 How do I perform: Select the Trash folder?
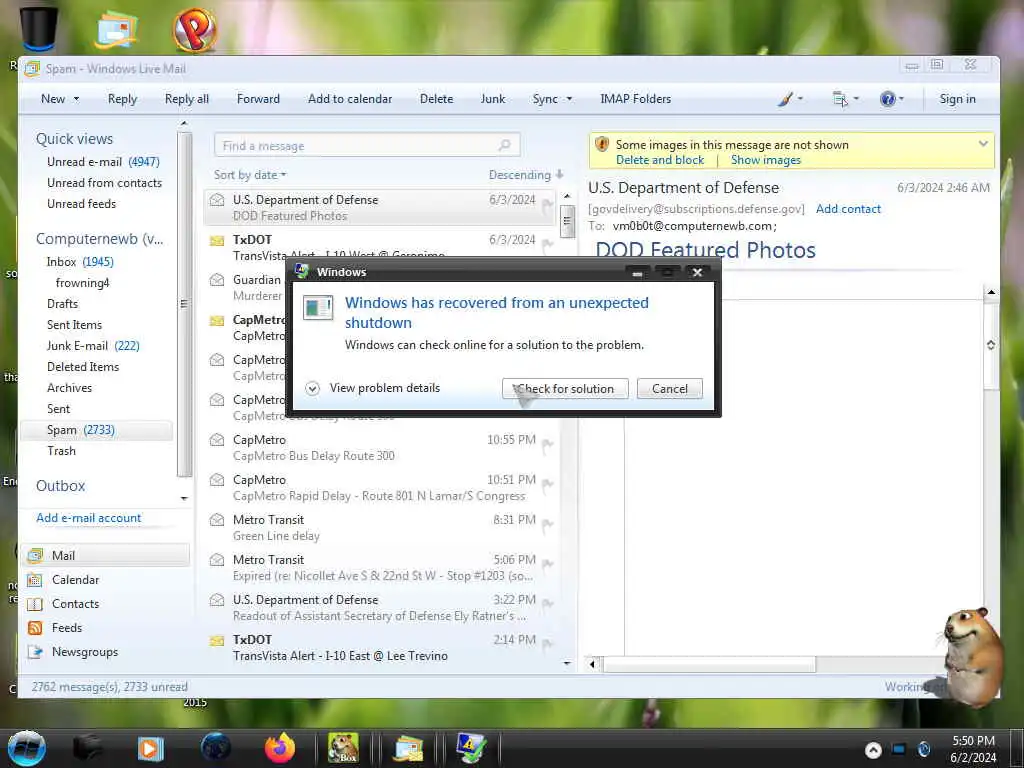pyautogui.click(x=61, y=451)
